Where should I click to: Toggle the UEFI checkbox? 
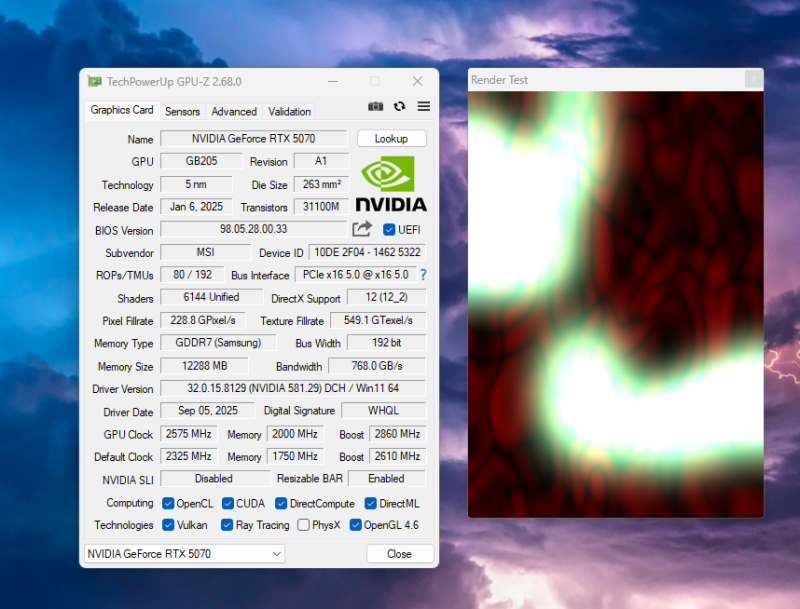point(389,230)
